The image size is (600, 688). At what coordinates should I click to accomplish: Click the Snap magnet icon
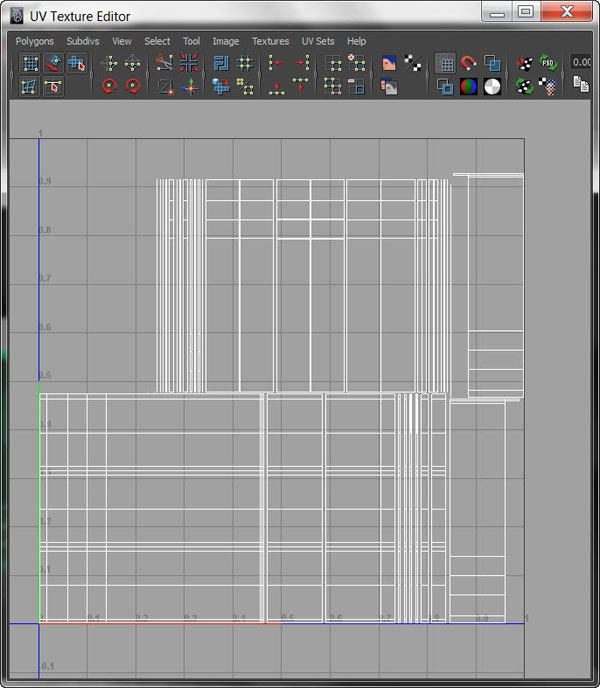pos(469,64)
